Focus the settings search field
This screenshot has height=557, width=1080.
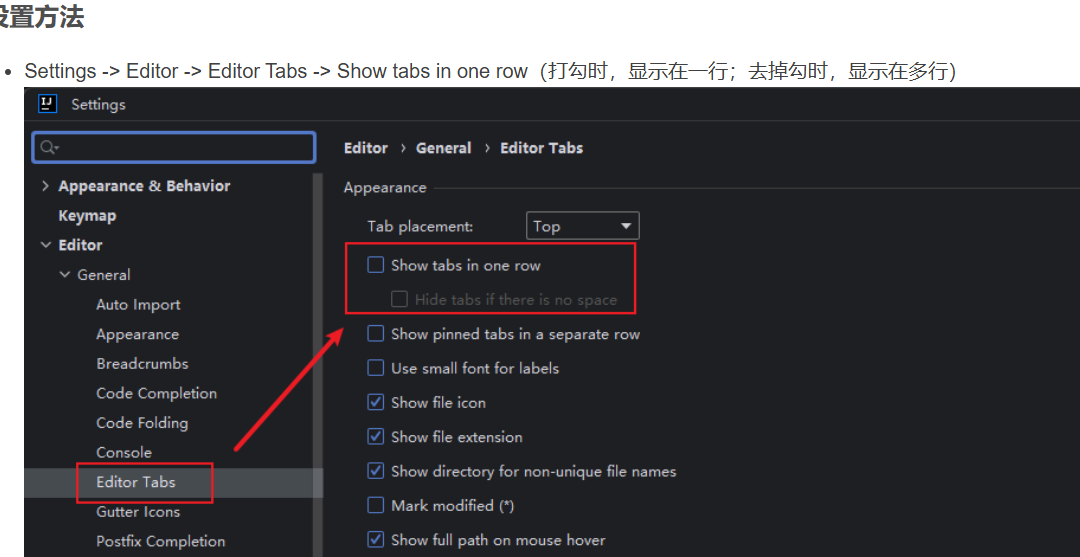[174, 147]
